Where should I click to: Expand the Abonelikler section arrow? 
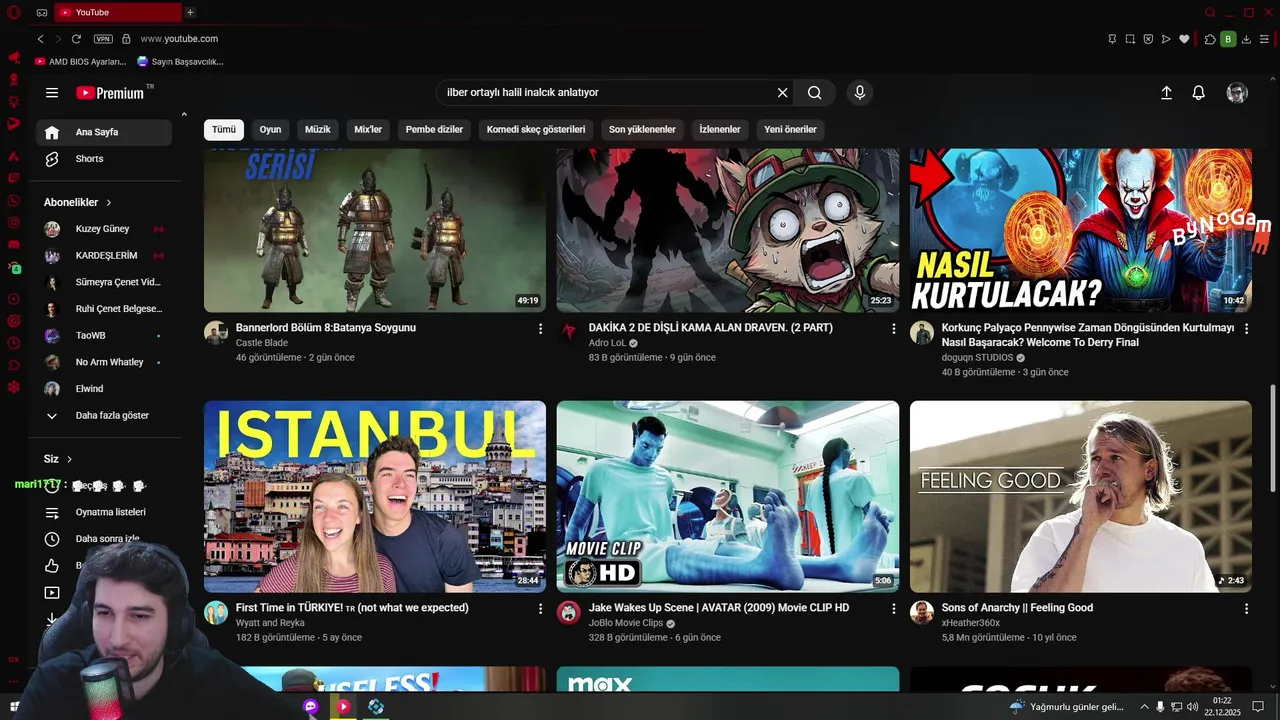[109, 202]
